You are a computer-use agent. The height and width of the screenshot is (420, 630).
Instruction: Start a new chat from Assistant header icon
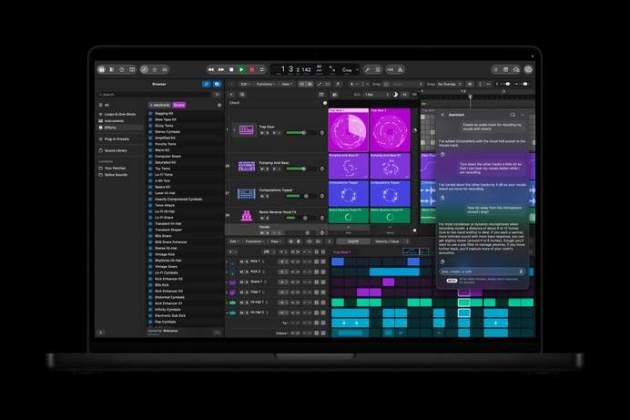pyautogui.click(x=513, y=115)
